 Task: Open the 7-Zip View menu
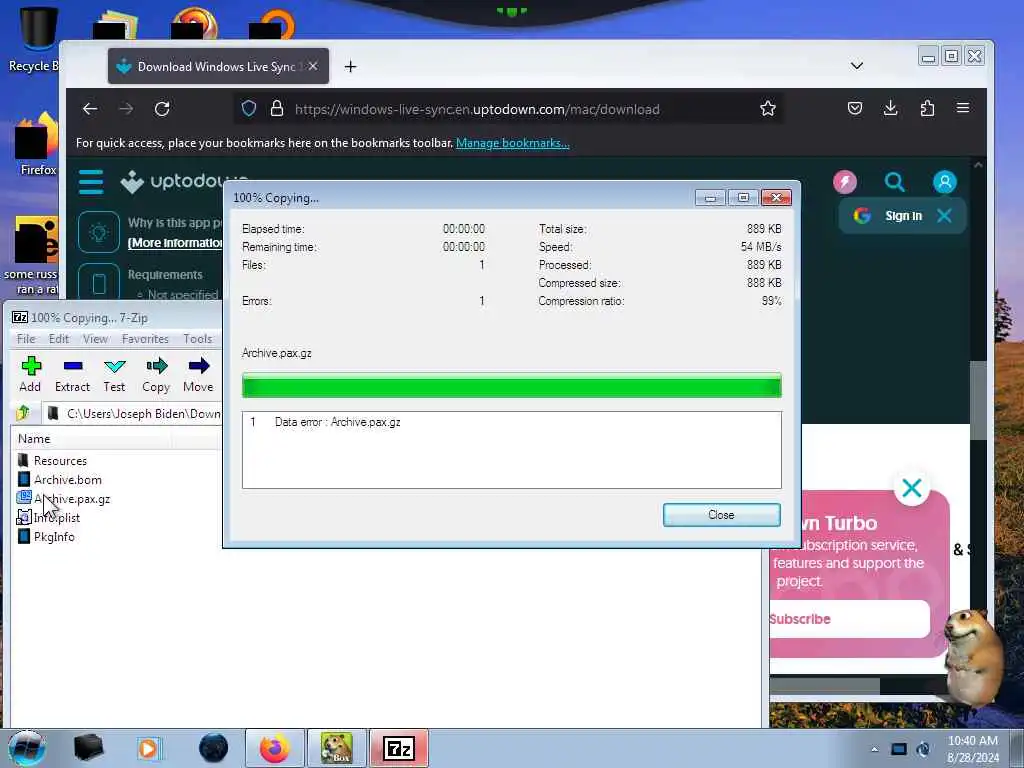(x=95, y=338)
